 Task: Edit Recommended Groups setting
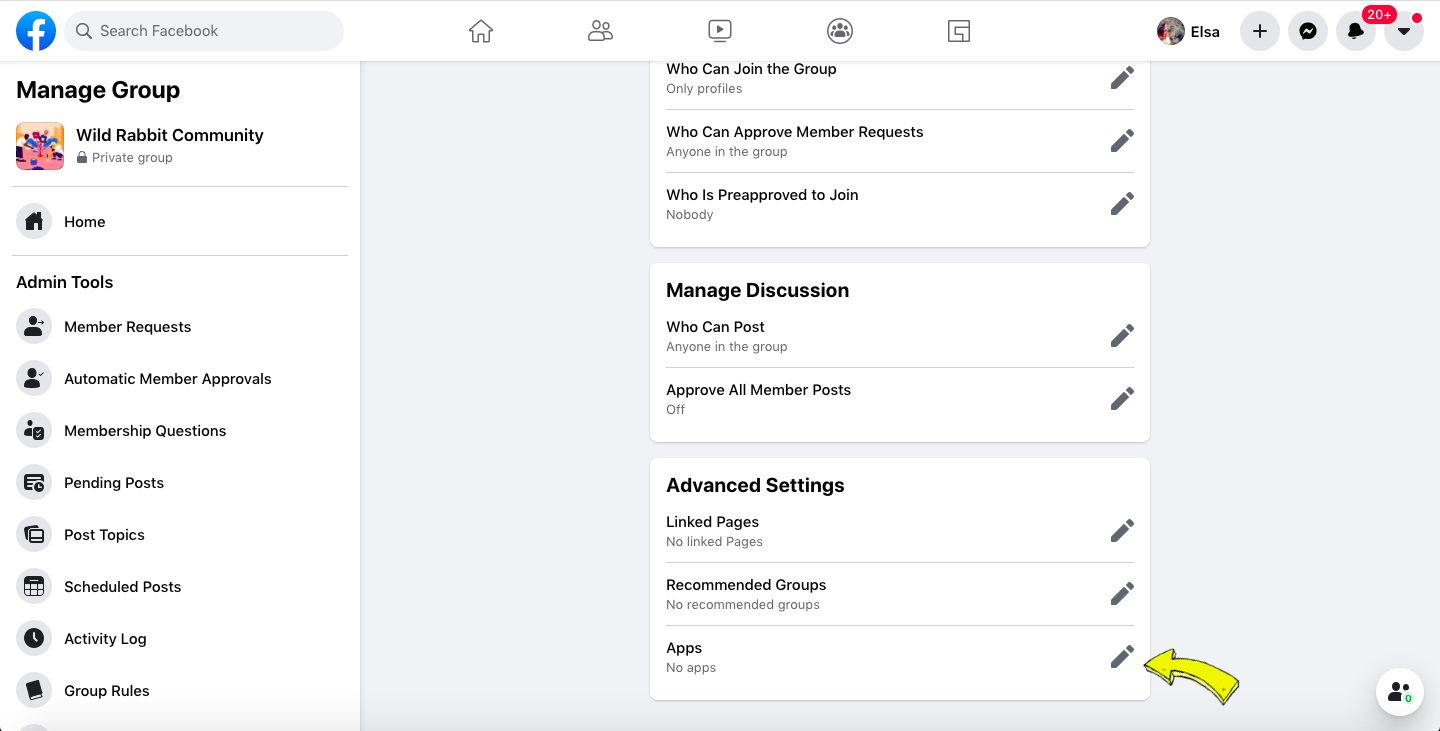[x=1122, y=594]
